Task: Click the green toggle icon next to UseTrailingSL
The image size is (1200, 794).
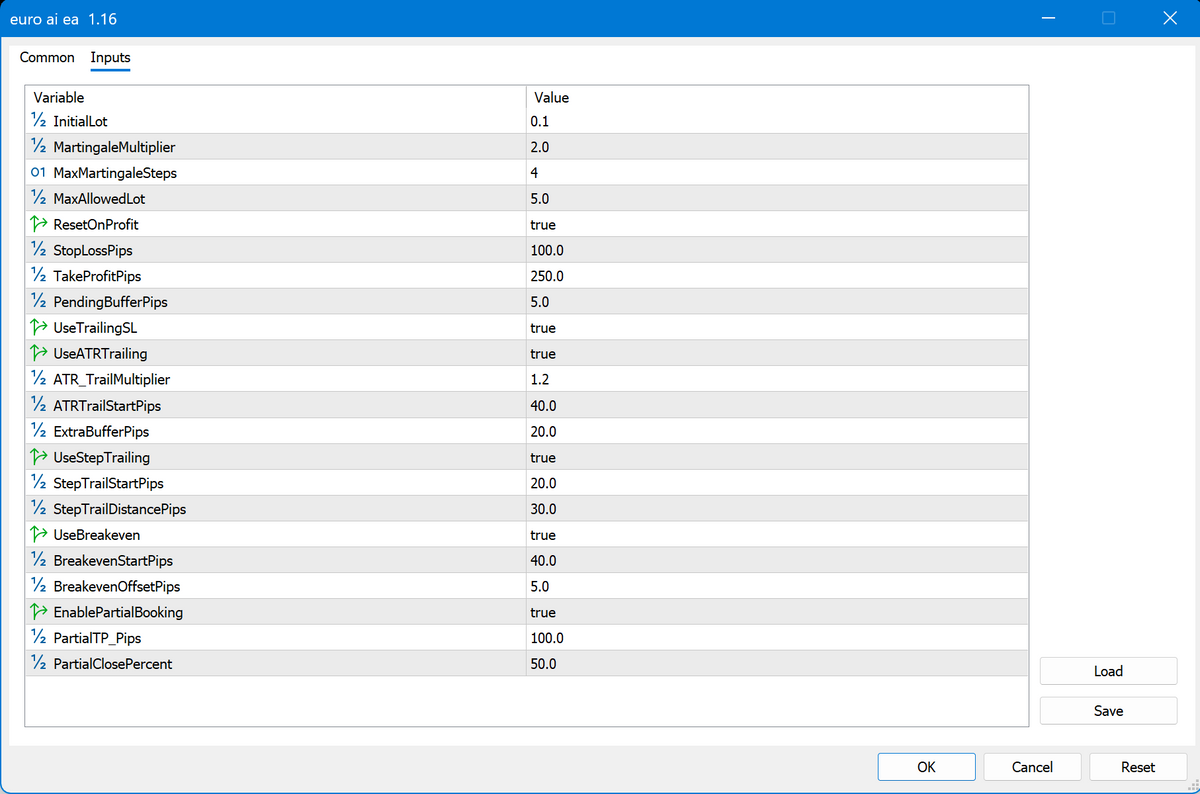Action: (x=38, y=327)
